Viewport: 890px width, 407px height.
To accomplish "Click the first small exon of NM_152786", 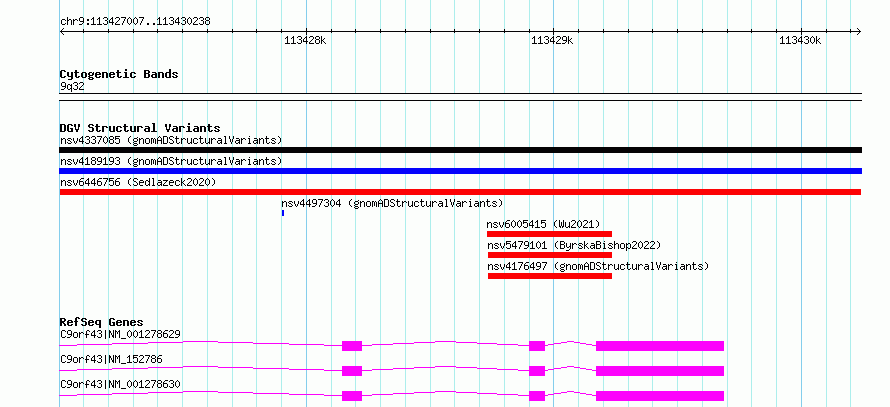I will tap(352, 371).
